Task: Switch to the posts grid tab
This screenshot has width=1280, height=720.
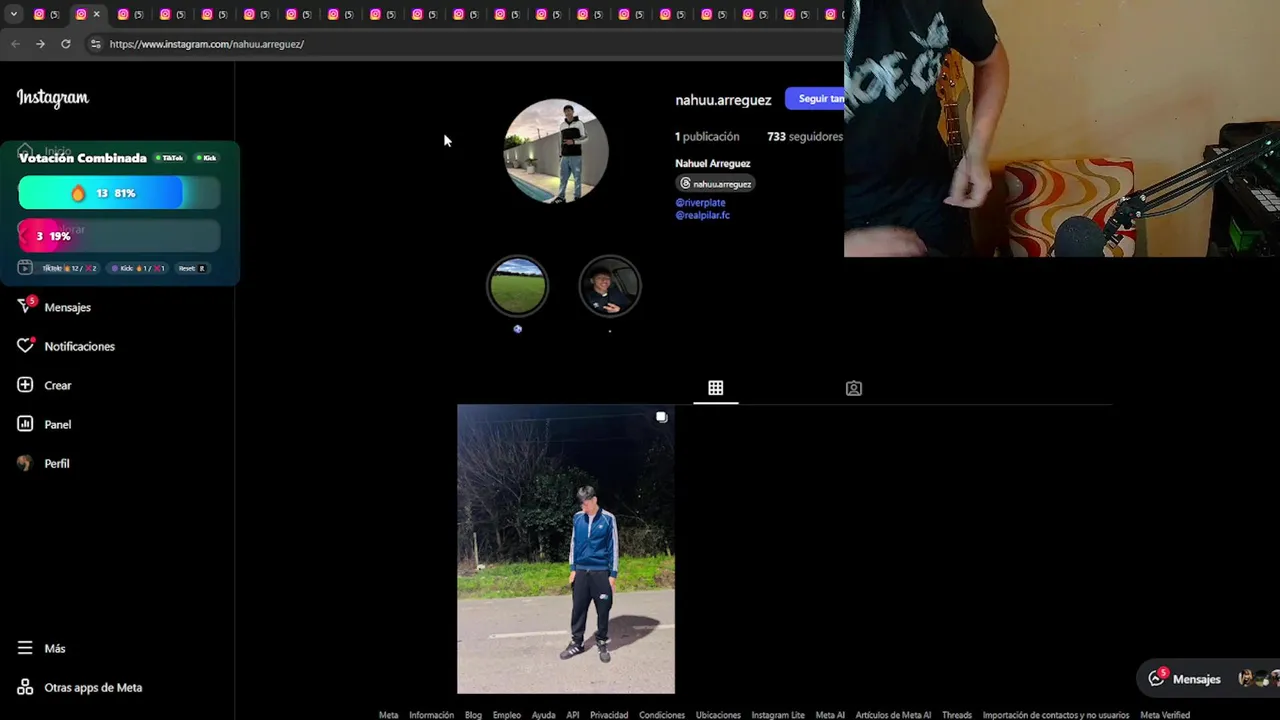Action: coord(716,388)
